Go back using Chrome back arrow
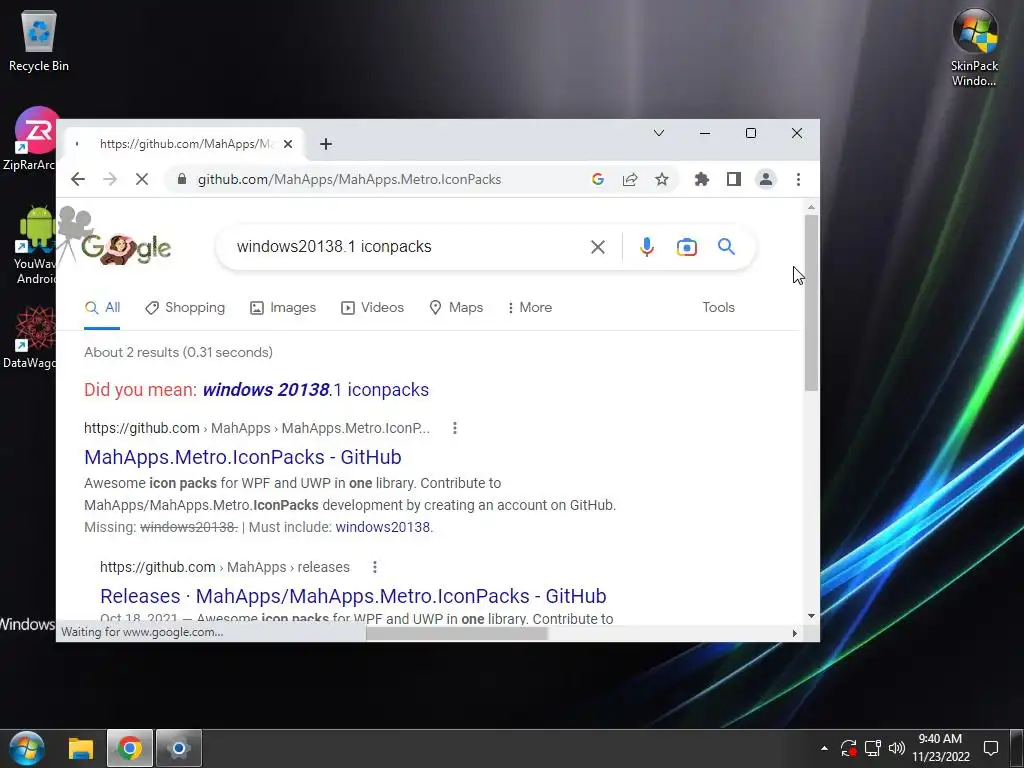Screen dimensions: 1024x768 [x=78, y=179]
